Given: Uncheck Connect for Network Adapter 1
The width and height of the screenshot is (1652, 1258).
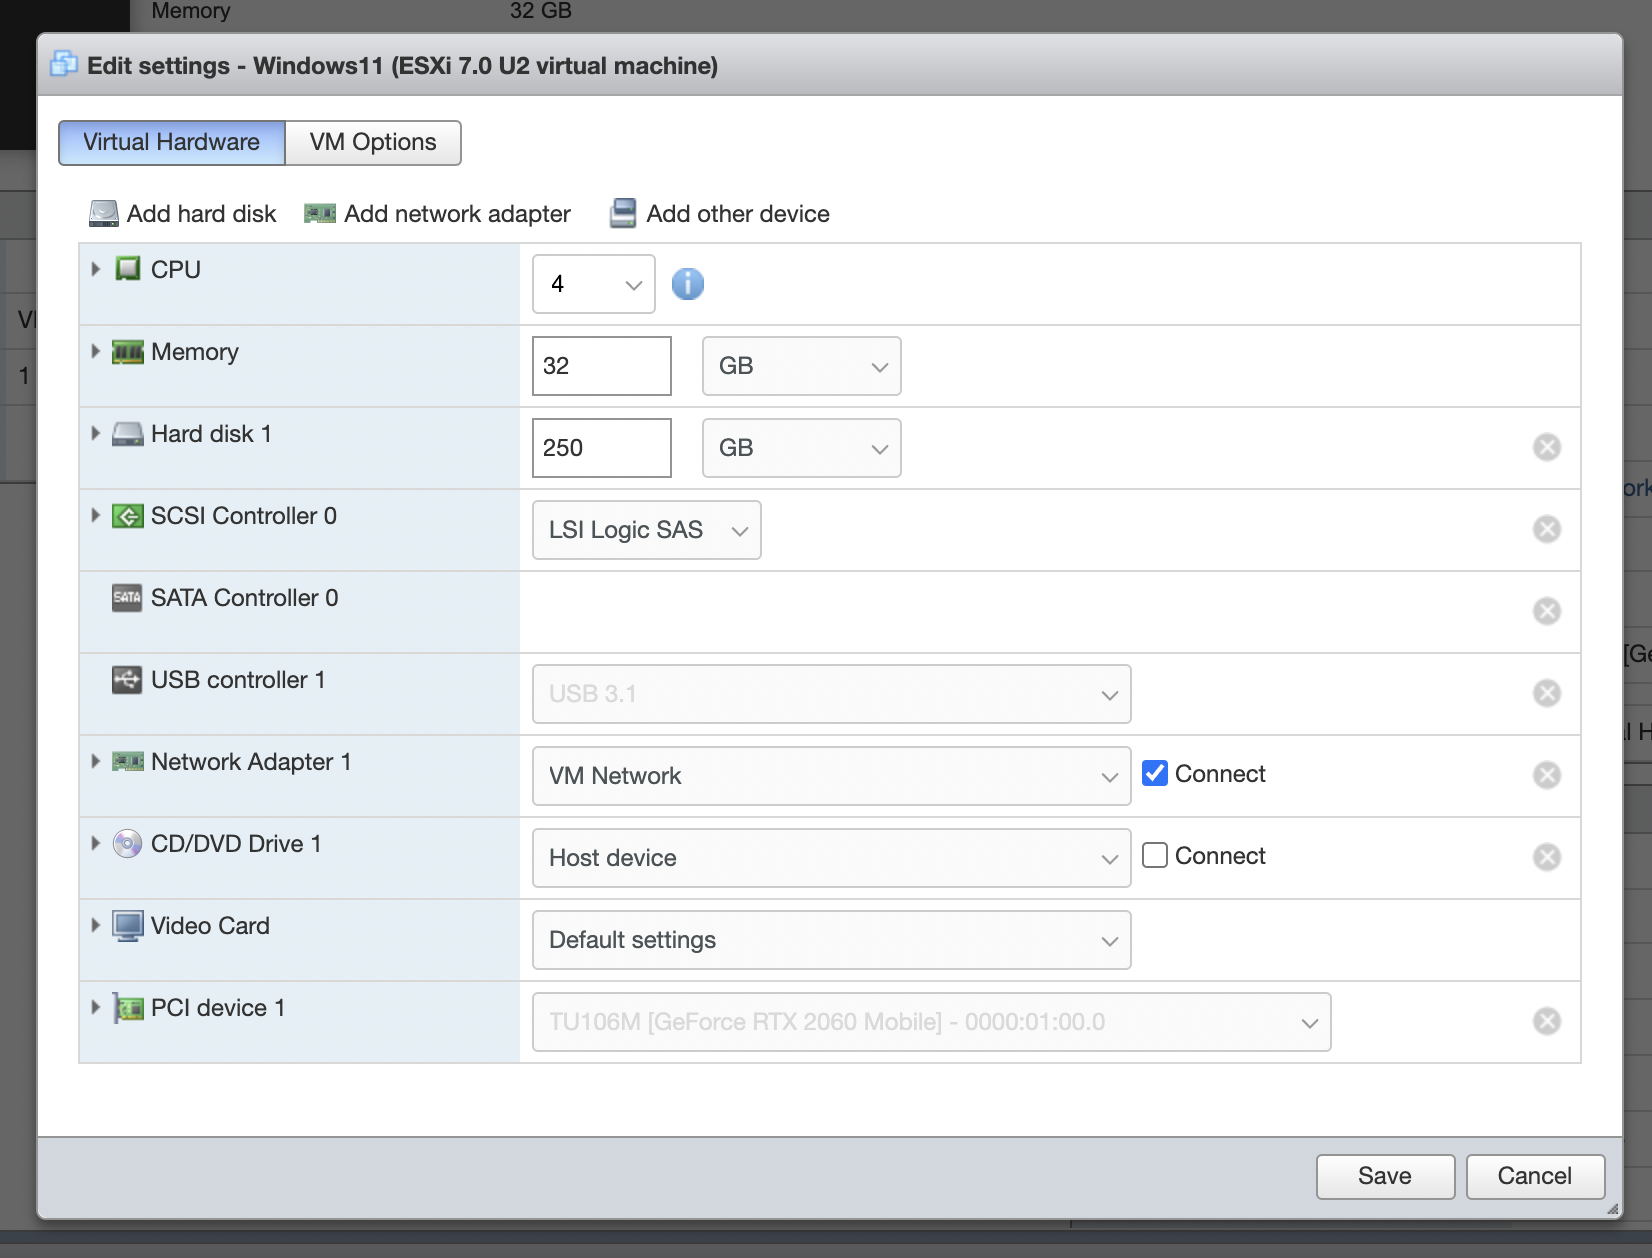Looking at the screenshot, I should point(1155,773).
